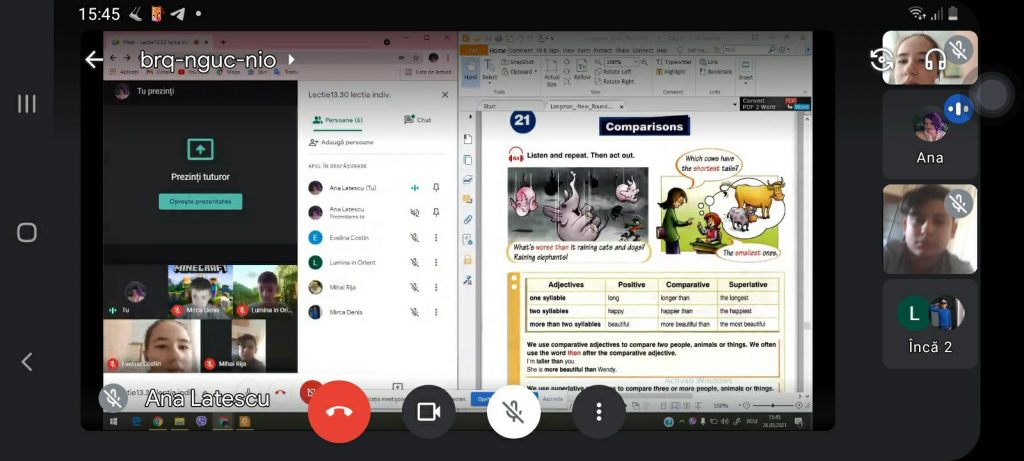Toggle the camera on or off
The width and height of the screenshot is (1024, 461).
429,412
